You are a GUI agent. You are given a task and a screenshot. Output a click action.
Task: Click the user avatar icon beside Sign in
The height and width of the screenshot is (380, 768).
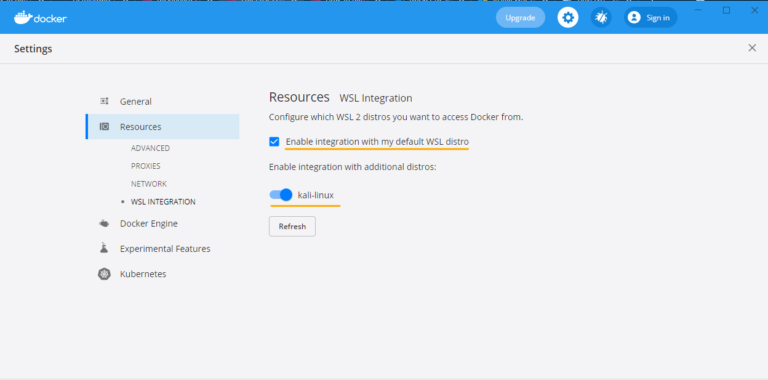(634, 18)
